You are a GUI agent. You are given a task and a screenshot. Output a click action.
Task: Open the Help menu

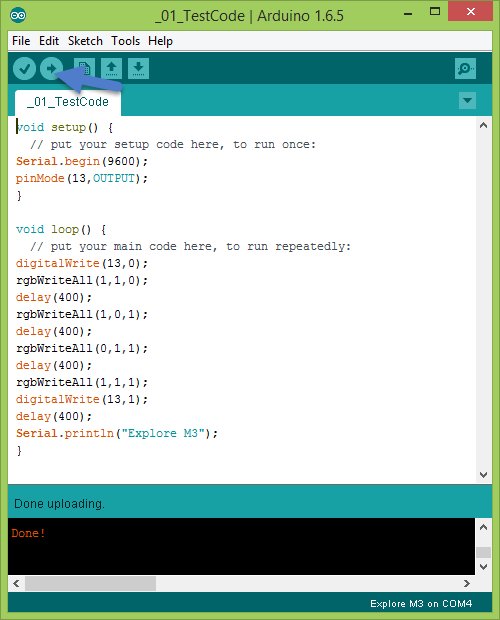[x=160, y=41]
